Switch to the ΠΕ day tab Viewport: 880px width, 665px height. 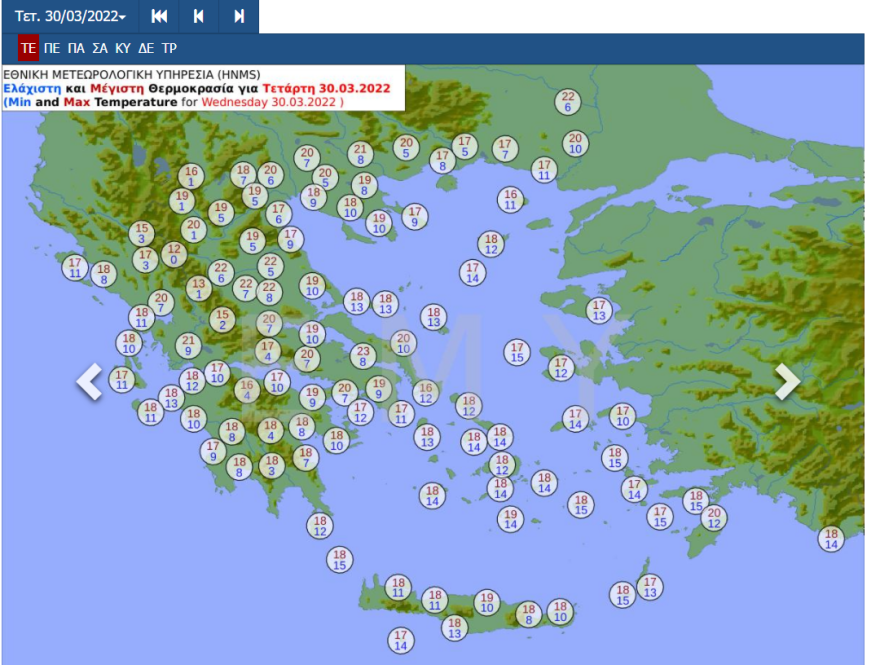(52, 48)
